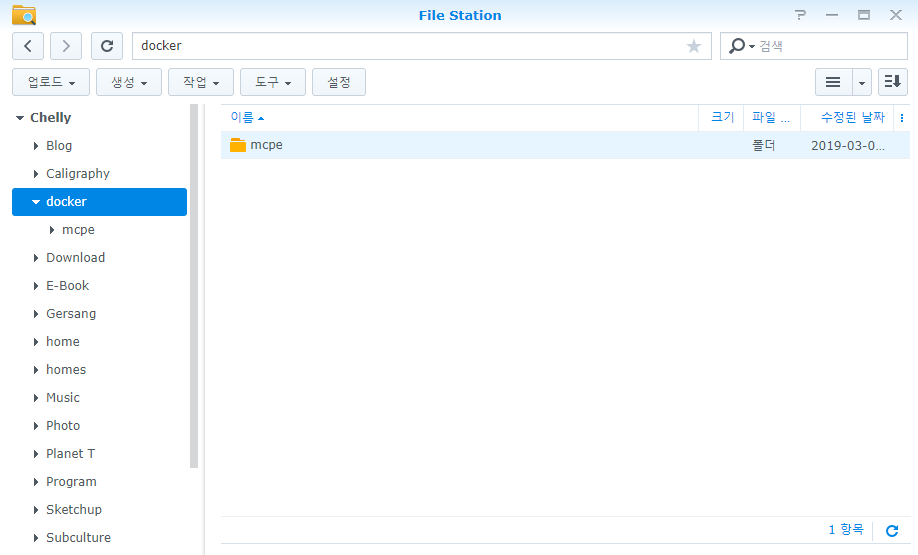This screenshot has height=555, width=918.
Task: Select the mcpe folder icon in list
Action: coord(238,145)
